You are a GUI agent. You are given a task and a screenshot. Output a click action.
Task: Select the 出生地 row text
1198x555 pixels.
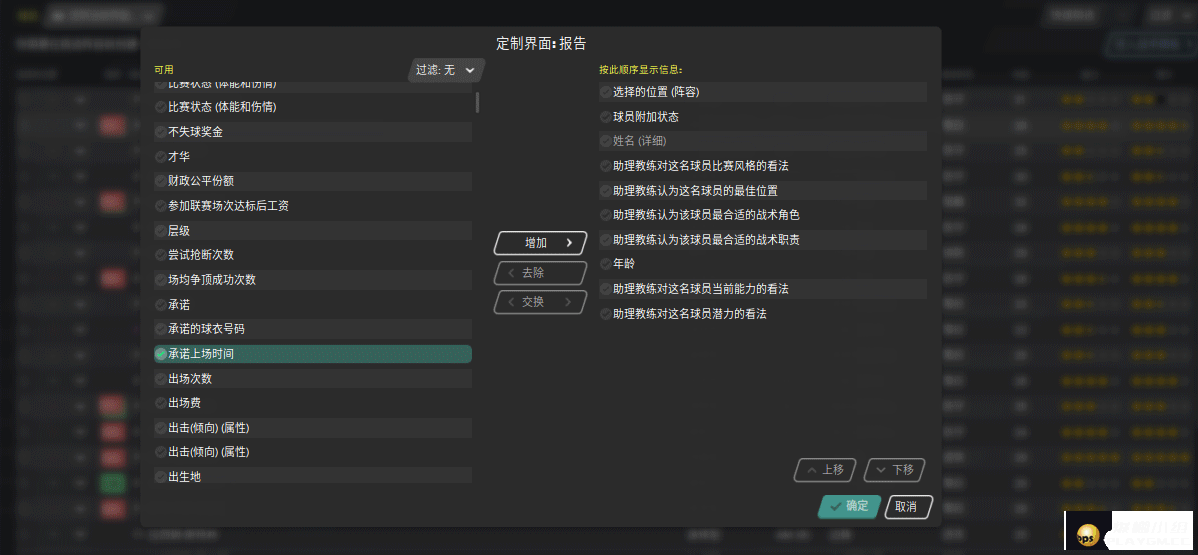tap(184, 477)
